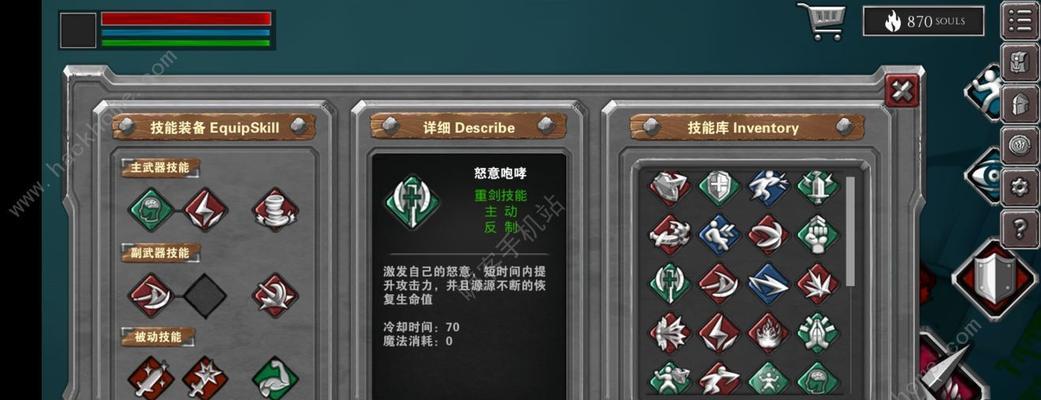Open the shopping cart store
1041x400 pixels.
tap(821, 21)
